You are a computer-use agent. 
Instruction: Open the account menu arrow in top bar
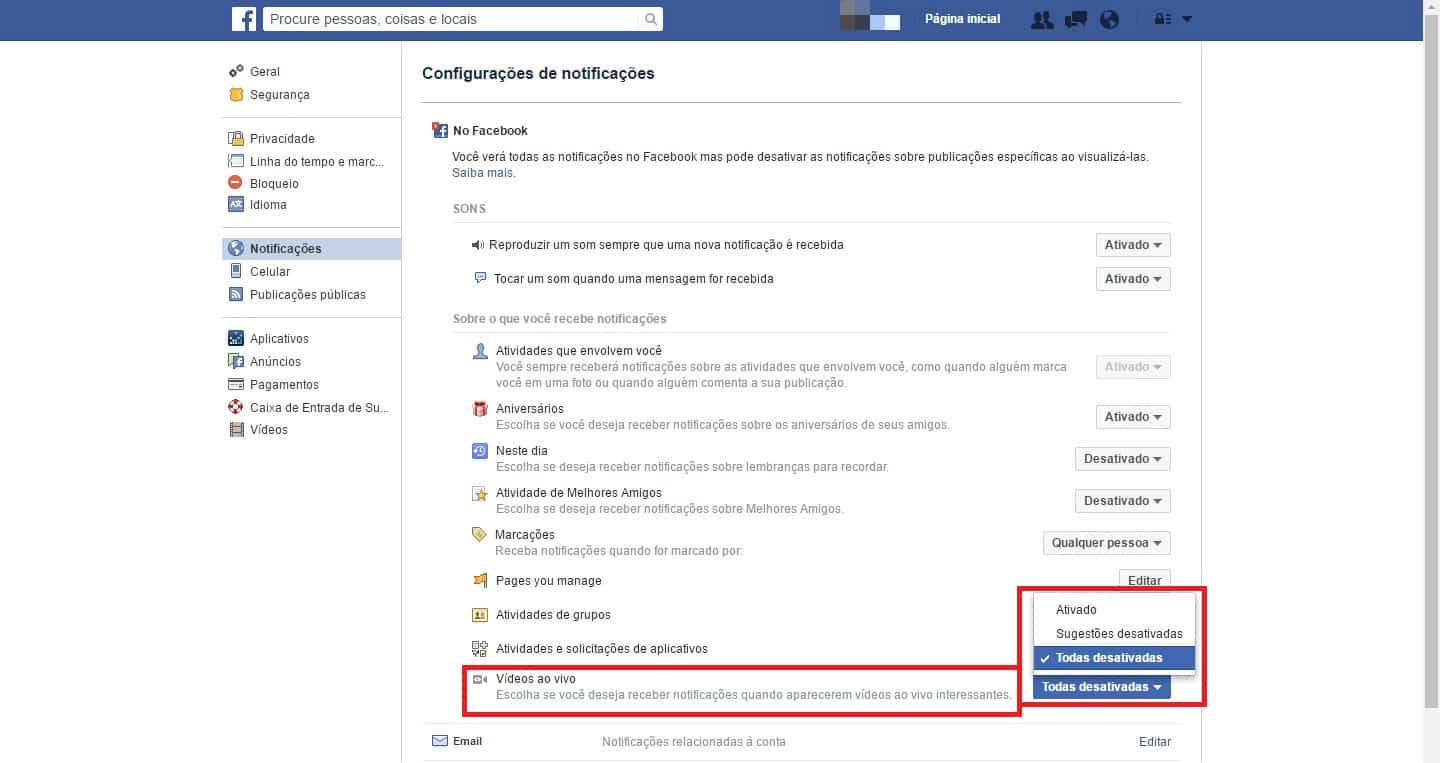point(1187,19)
